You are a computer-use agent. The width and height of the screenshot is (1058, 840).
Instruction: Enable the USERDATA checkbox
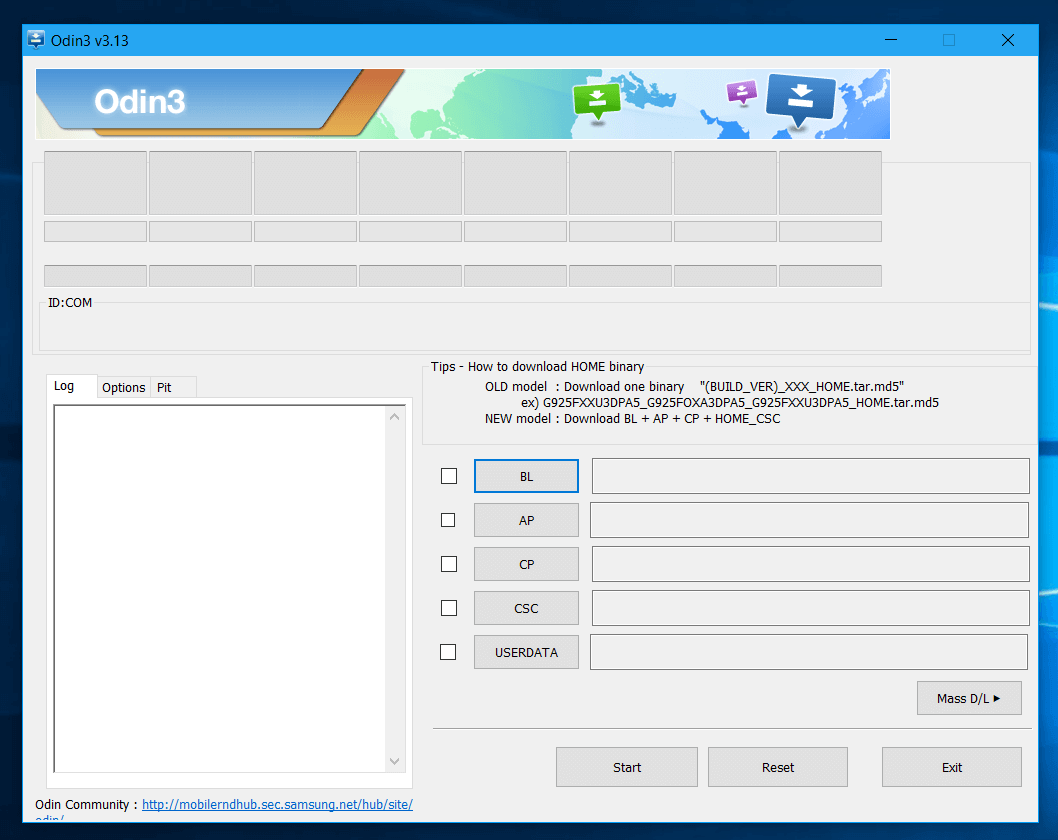[x=448, y=652]
